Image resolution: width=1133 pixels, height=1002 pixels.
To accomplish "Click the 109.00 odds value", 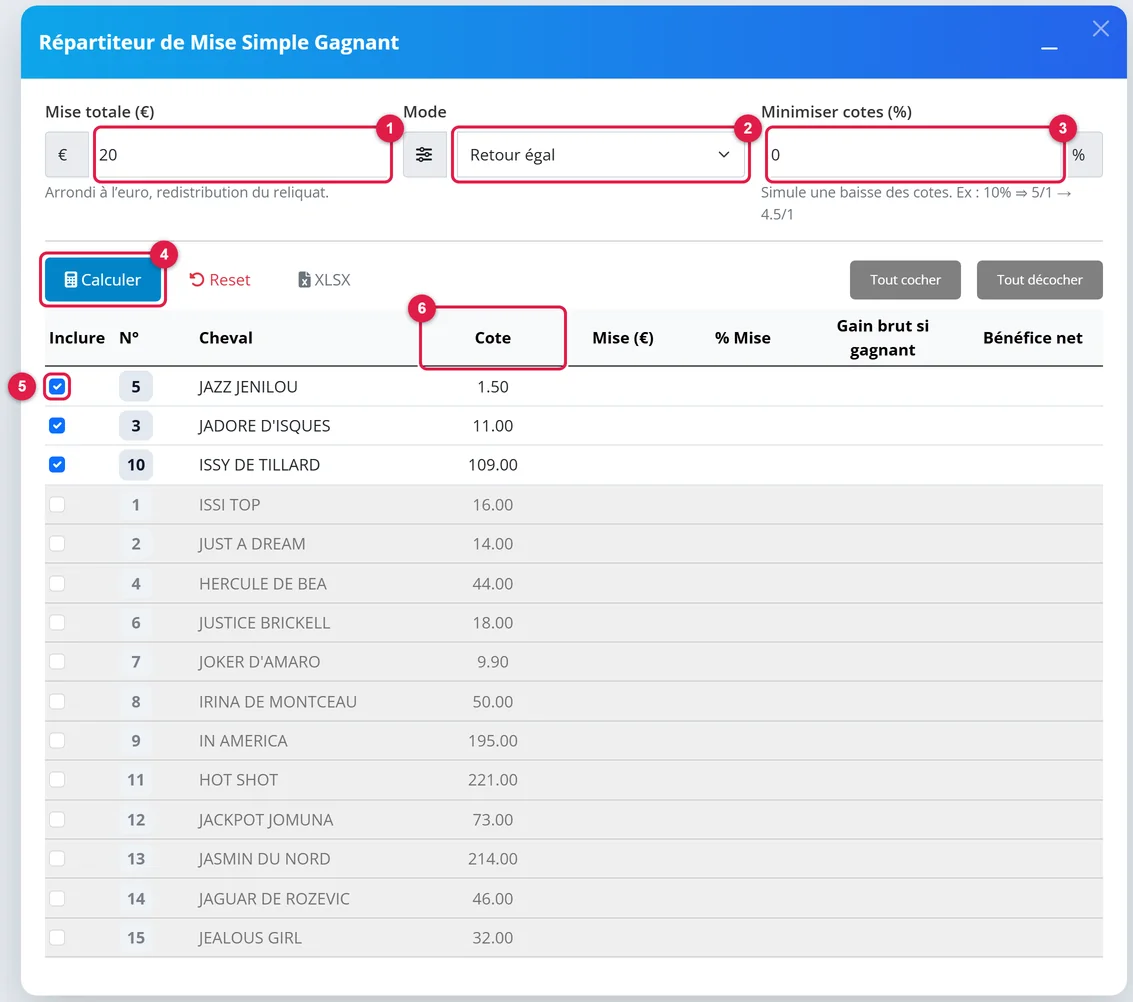I will point(493,465).
